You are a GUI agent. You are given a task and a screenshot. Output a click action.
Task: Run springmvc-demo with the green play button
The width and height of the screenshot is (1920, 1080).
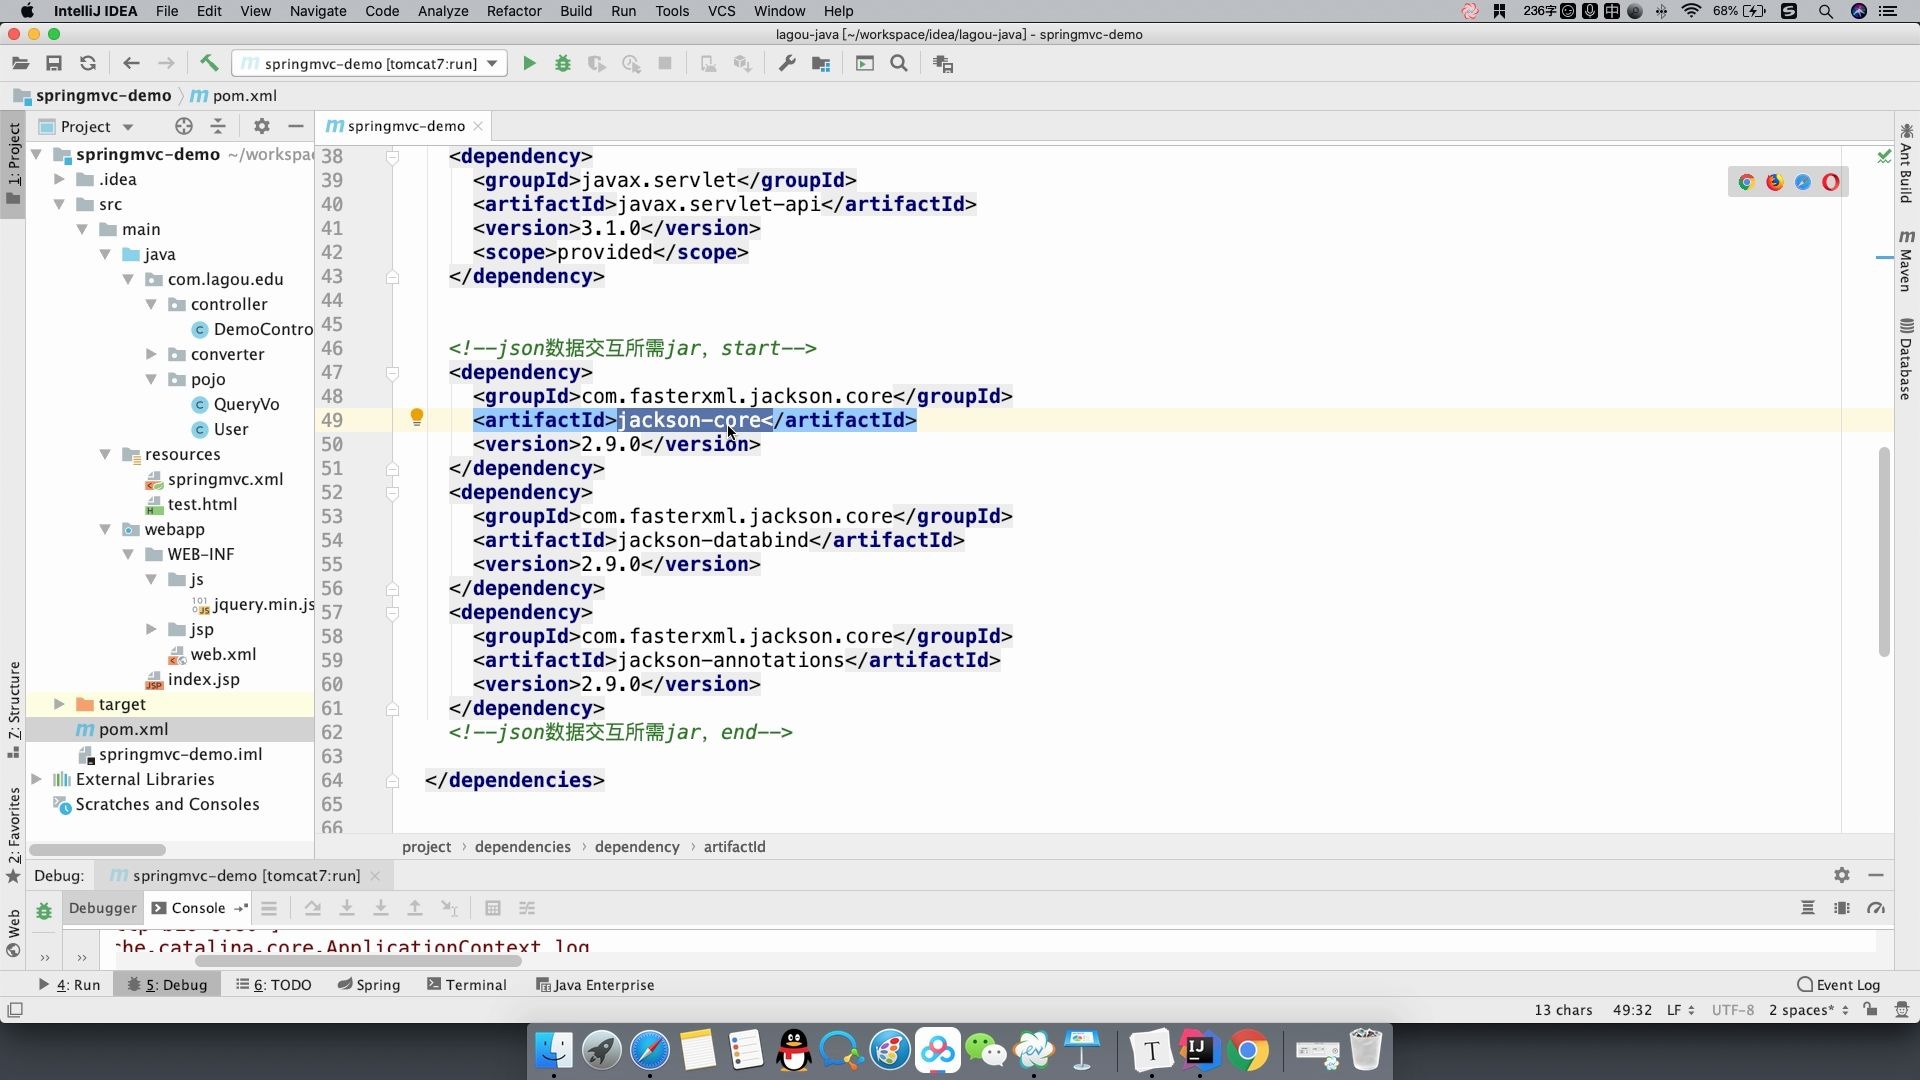pyautogui.click(x=529, y=64)
